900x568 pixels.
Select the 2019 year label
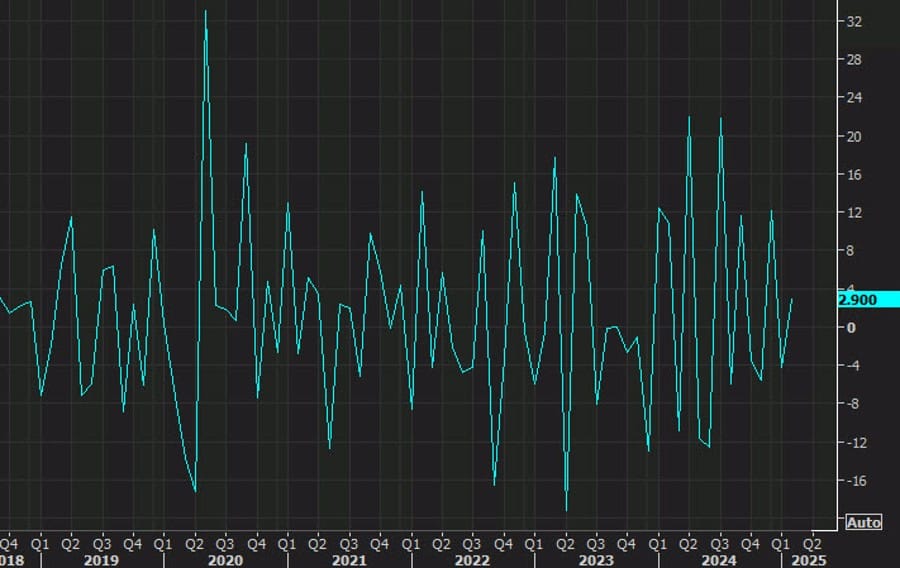[x=102, y=560]
